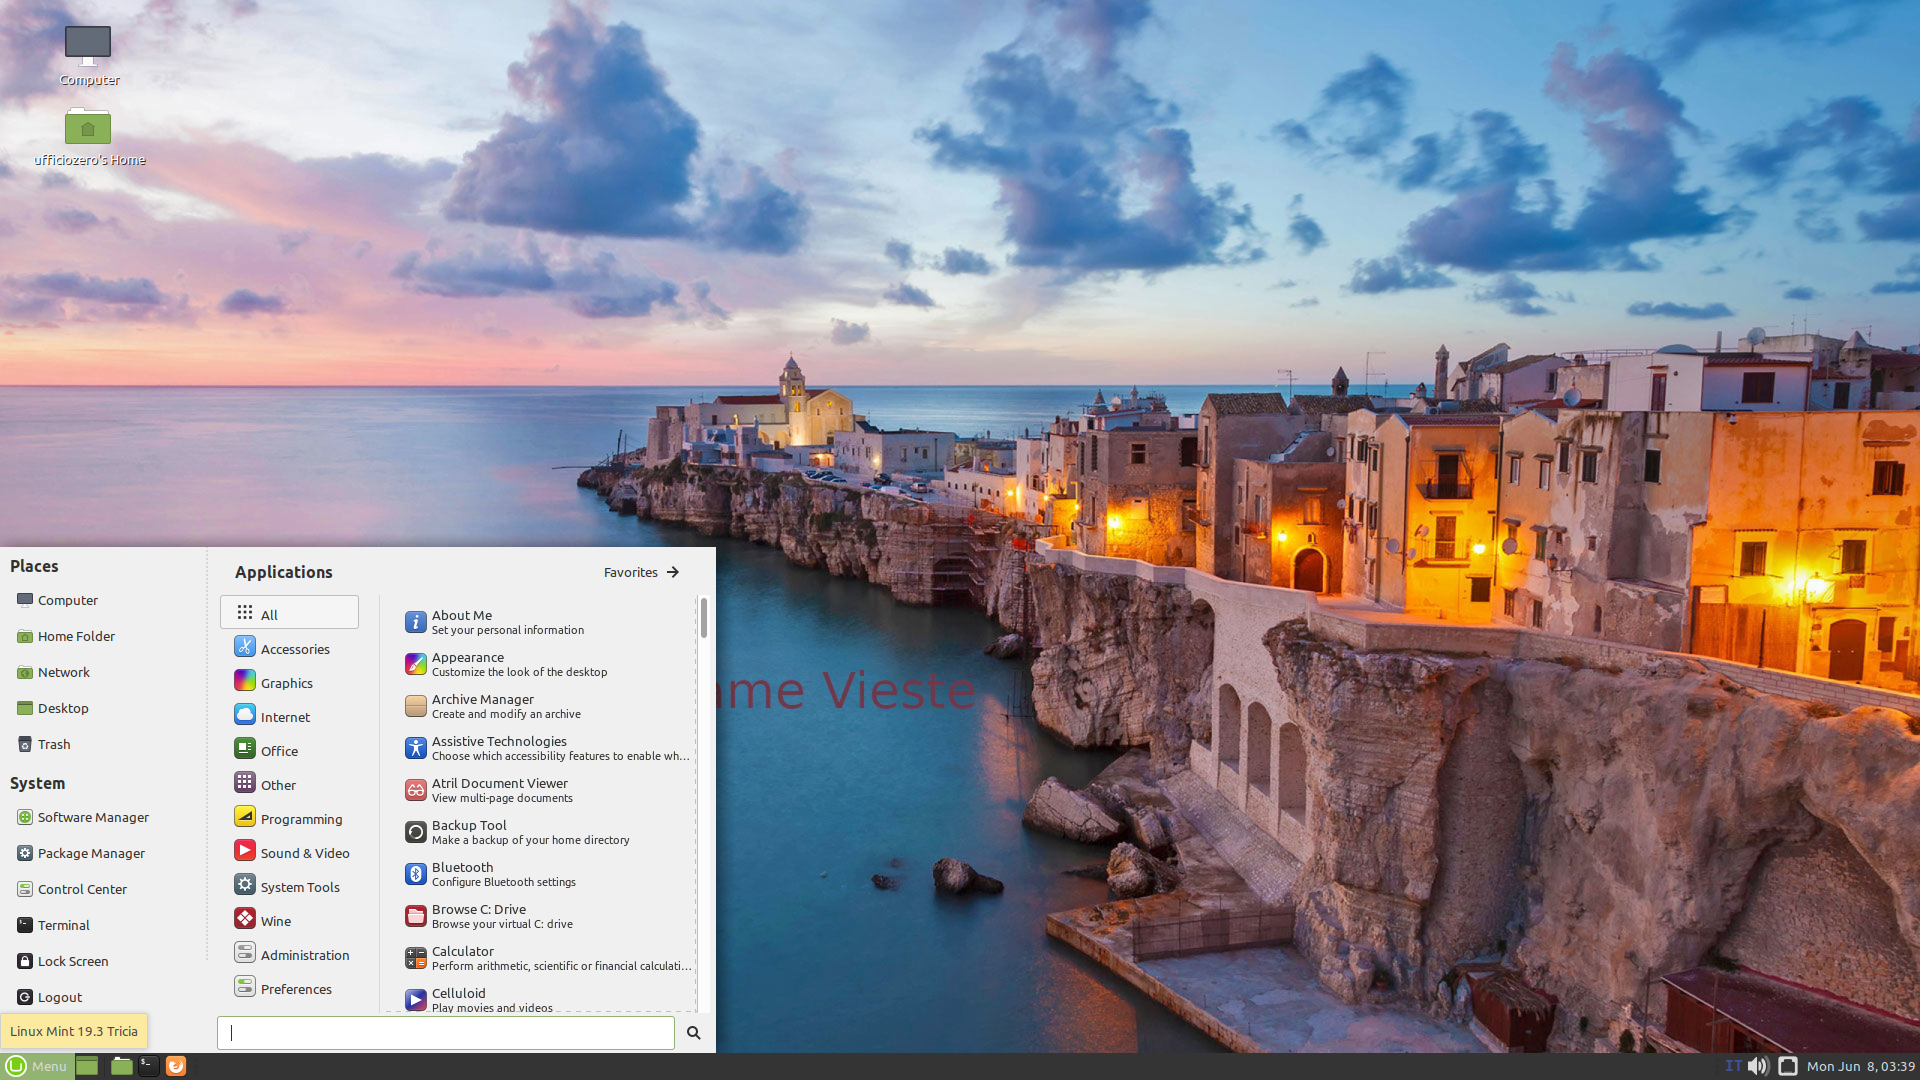Launch About Me application icon
1920x1080 pixels.
coord(416,622)
